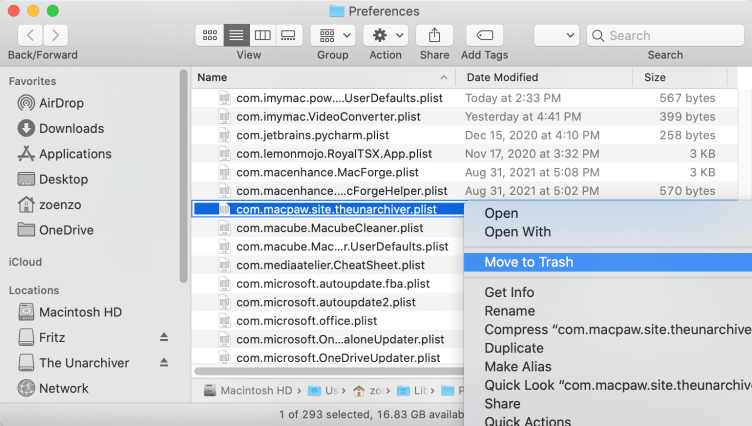Viewport: 752px width, 426px height.
Task: Open zoenzo home folder in sidebar
Action: pyautogui.click(x=49, y=204)
